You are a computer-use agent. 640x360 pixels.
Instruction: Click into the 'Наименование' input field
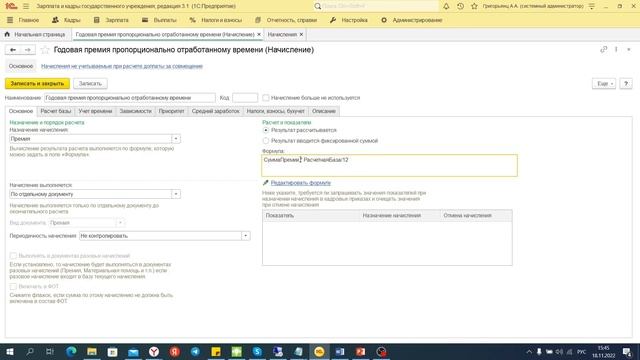130,98
